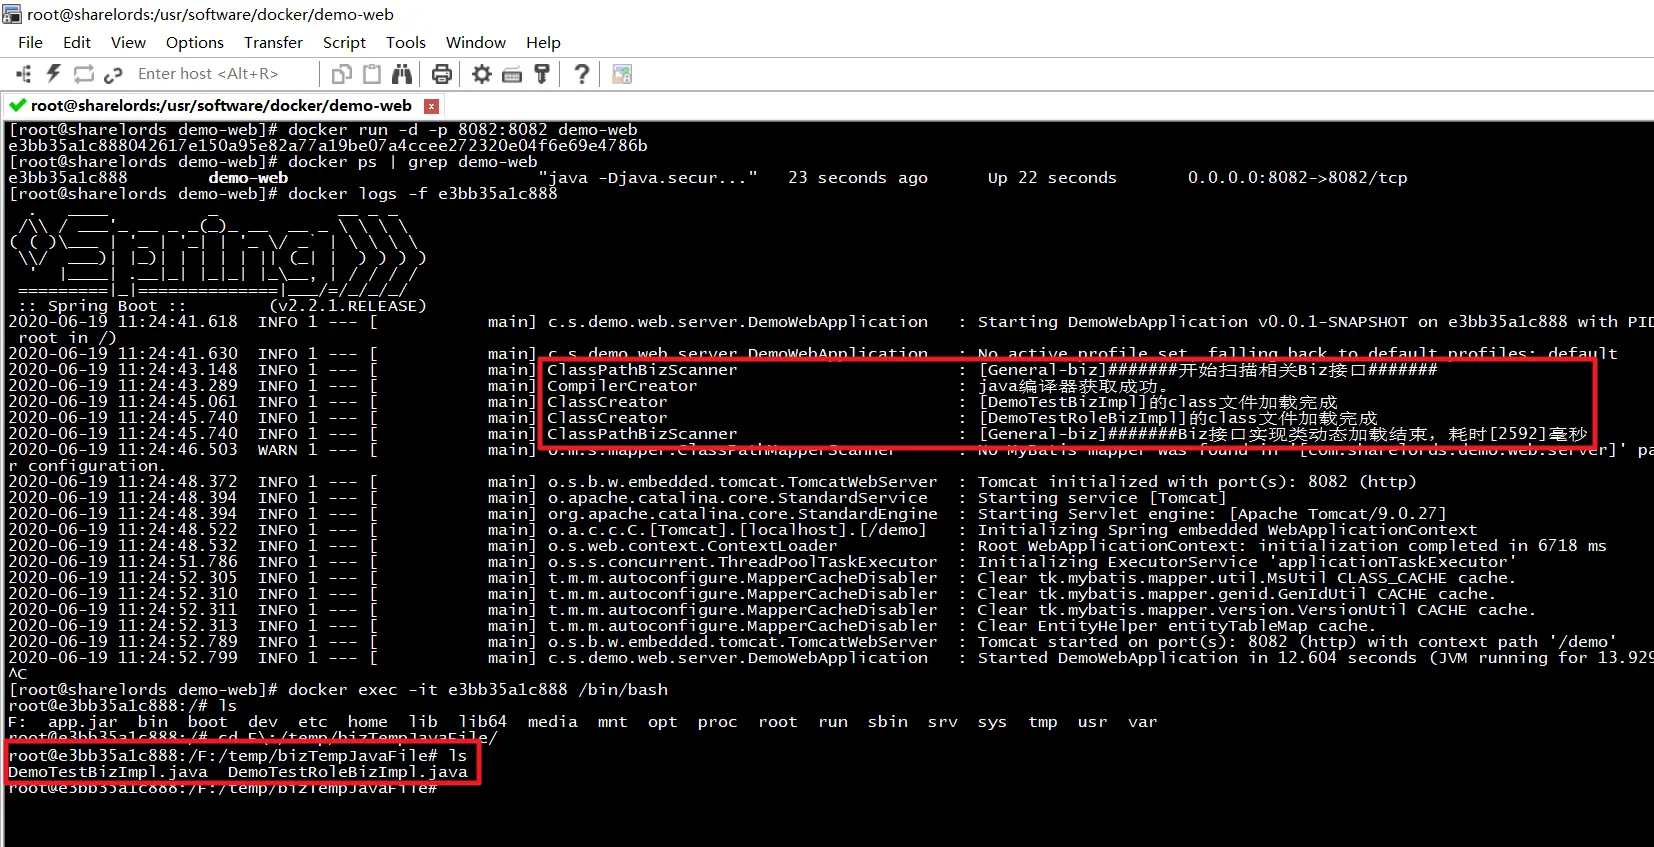The width and height of the screenshot is (1654, 847).
Task: Open the Script menu
Action: pos(344,42)
